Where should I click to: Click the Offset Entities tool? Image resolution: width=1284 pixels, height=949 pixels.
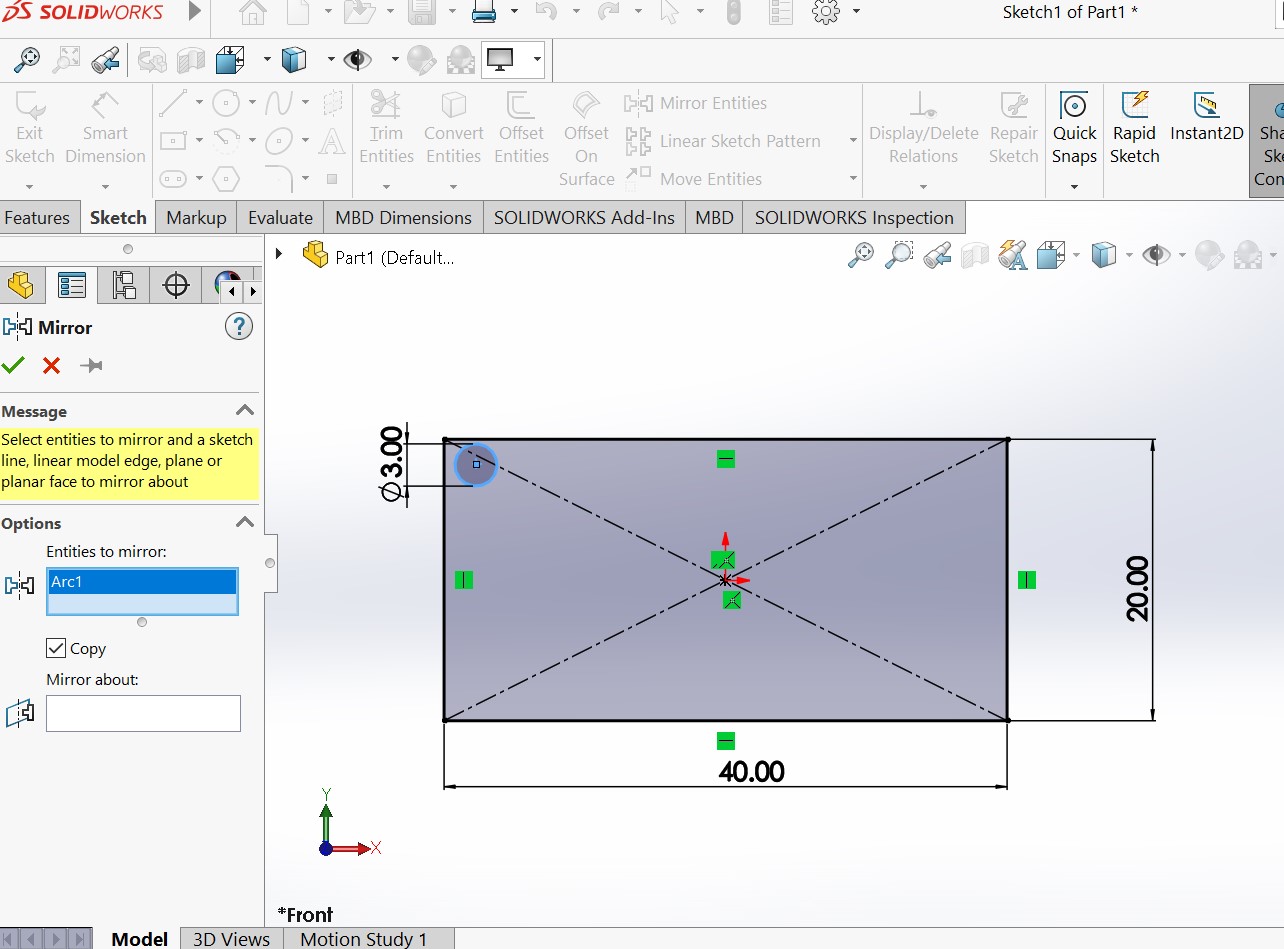[521, 128]
